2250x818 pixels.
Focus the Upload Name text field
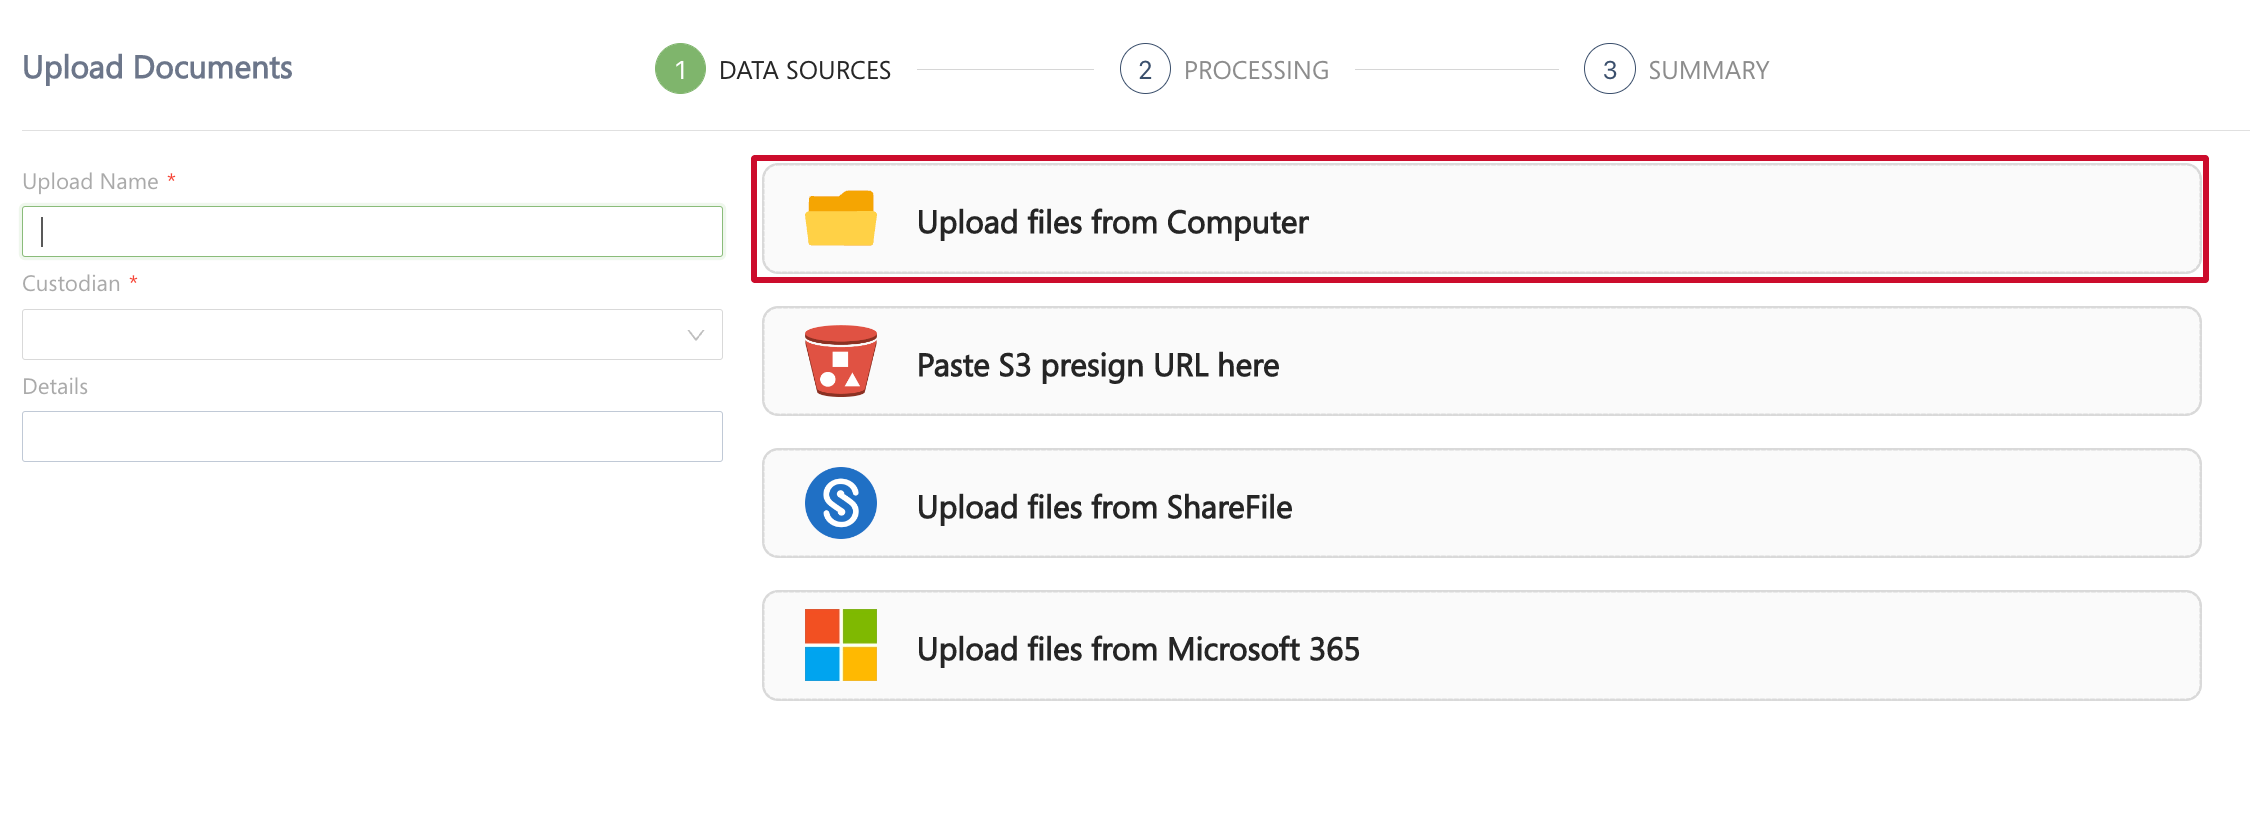point(372,231)
